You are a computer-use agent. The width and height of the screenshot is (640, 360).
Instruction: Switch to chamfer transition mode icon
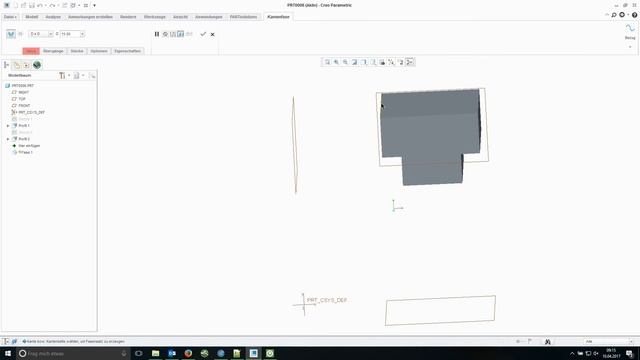tap(20, 34)
